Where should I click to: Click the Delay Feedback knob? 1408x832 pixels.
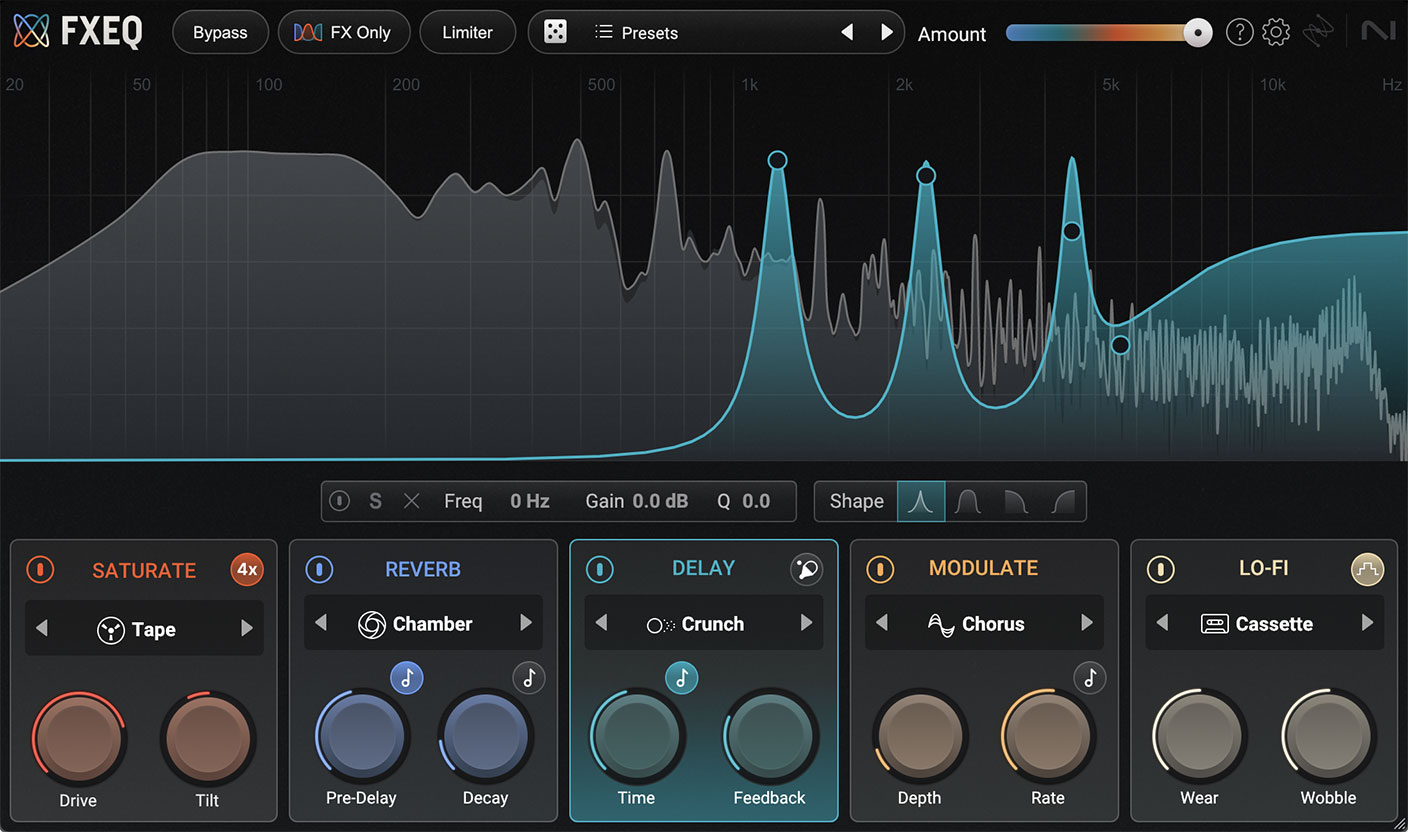(x=769, y=736)
